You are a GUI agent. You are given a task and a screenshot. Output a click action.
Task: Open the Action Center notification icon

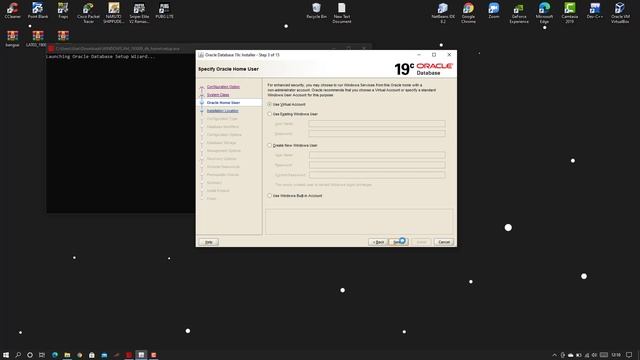(x=629, y=355)
